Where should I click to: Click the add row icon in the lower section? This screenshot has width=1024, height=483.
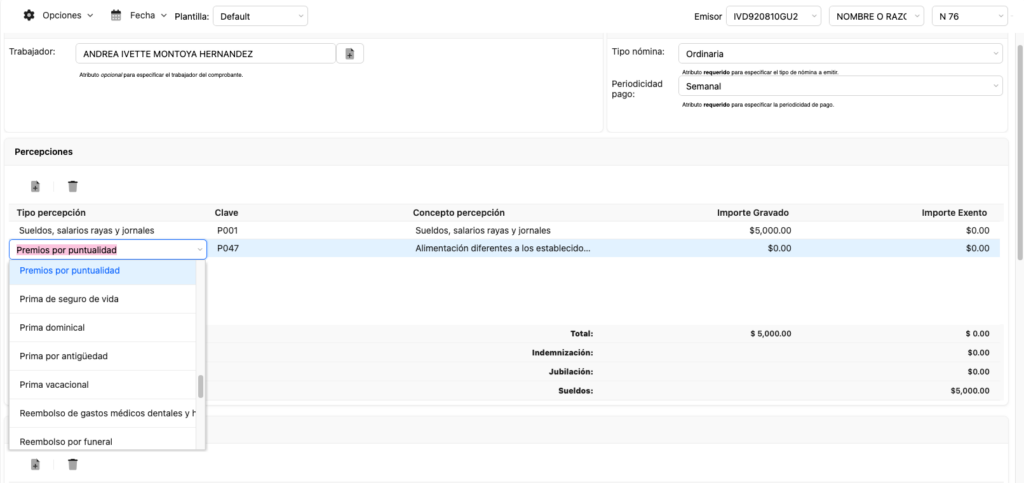(x=35, y=464)
